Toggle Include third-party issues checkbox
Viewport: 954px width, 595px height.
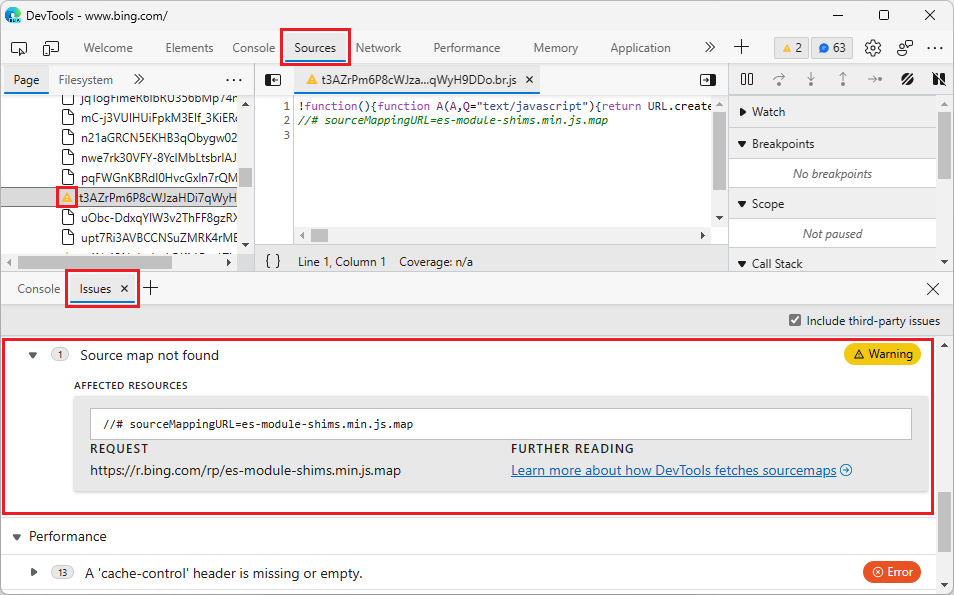[x=795, y=321]
